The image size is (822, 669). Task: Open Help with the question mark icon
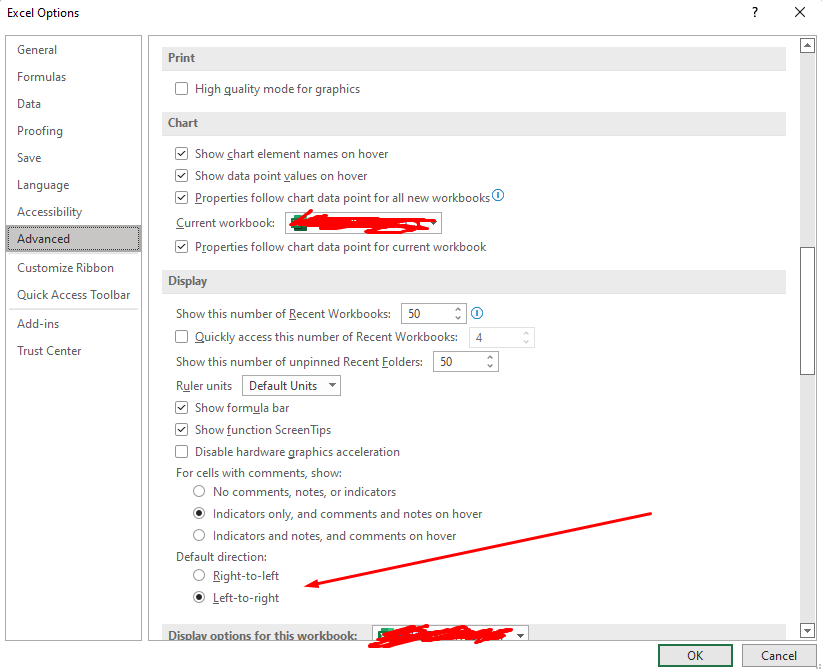coord(755,12)
